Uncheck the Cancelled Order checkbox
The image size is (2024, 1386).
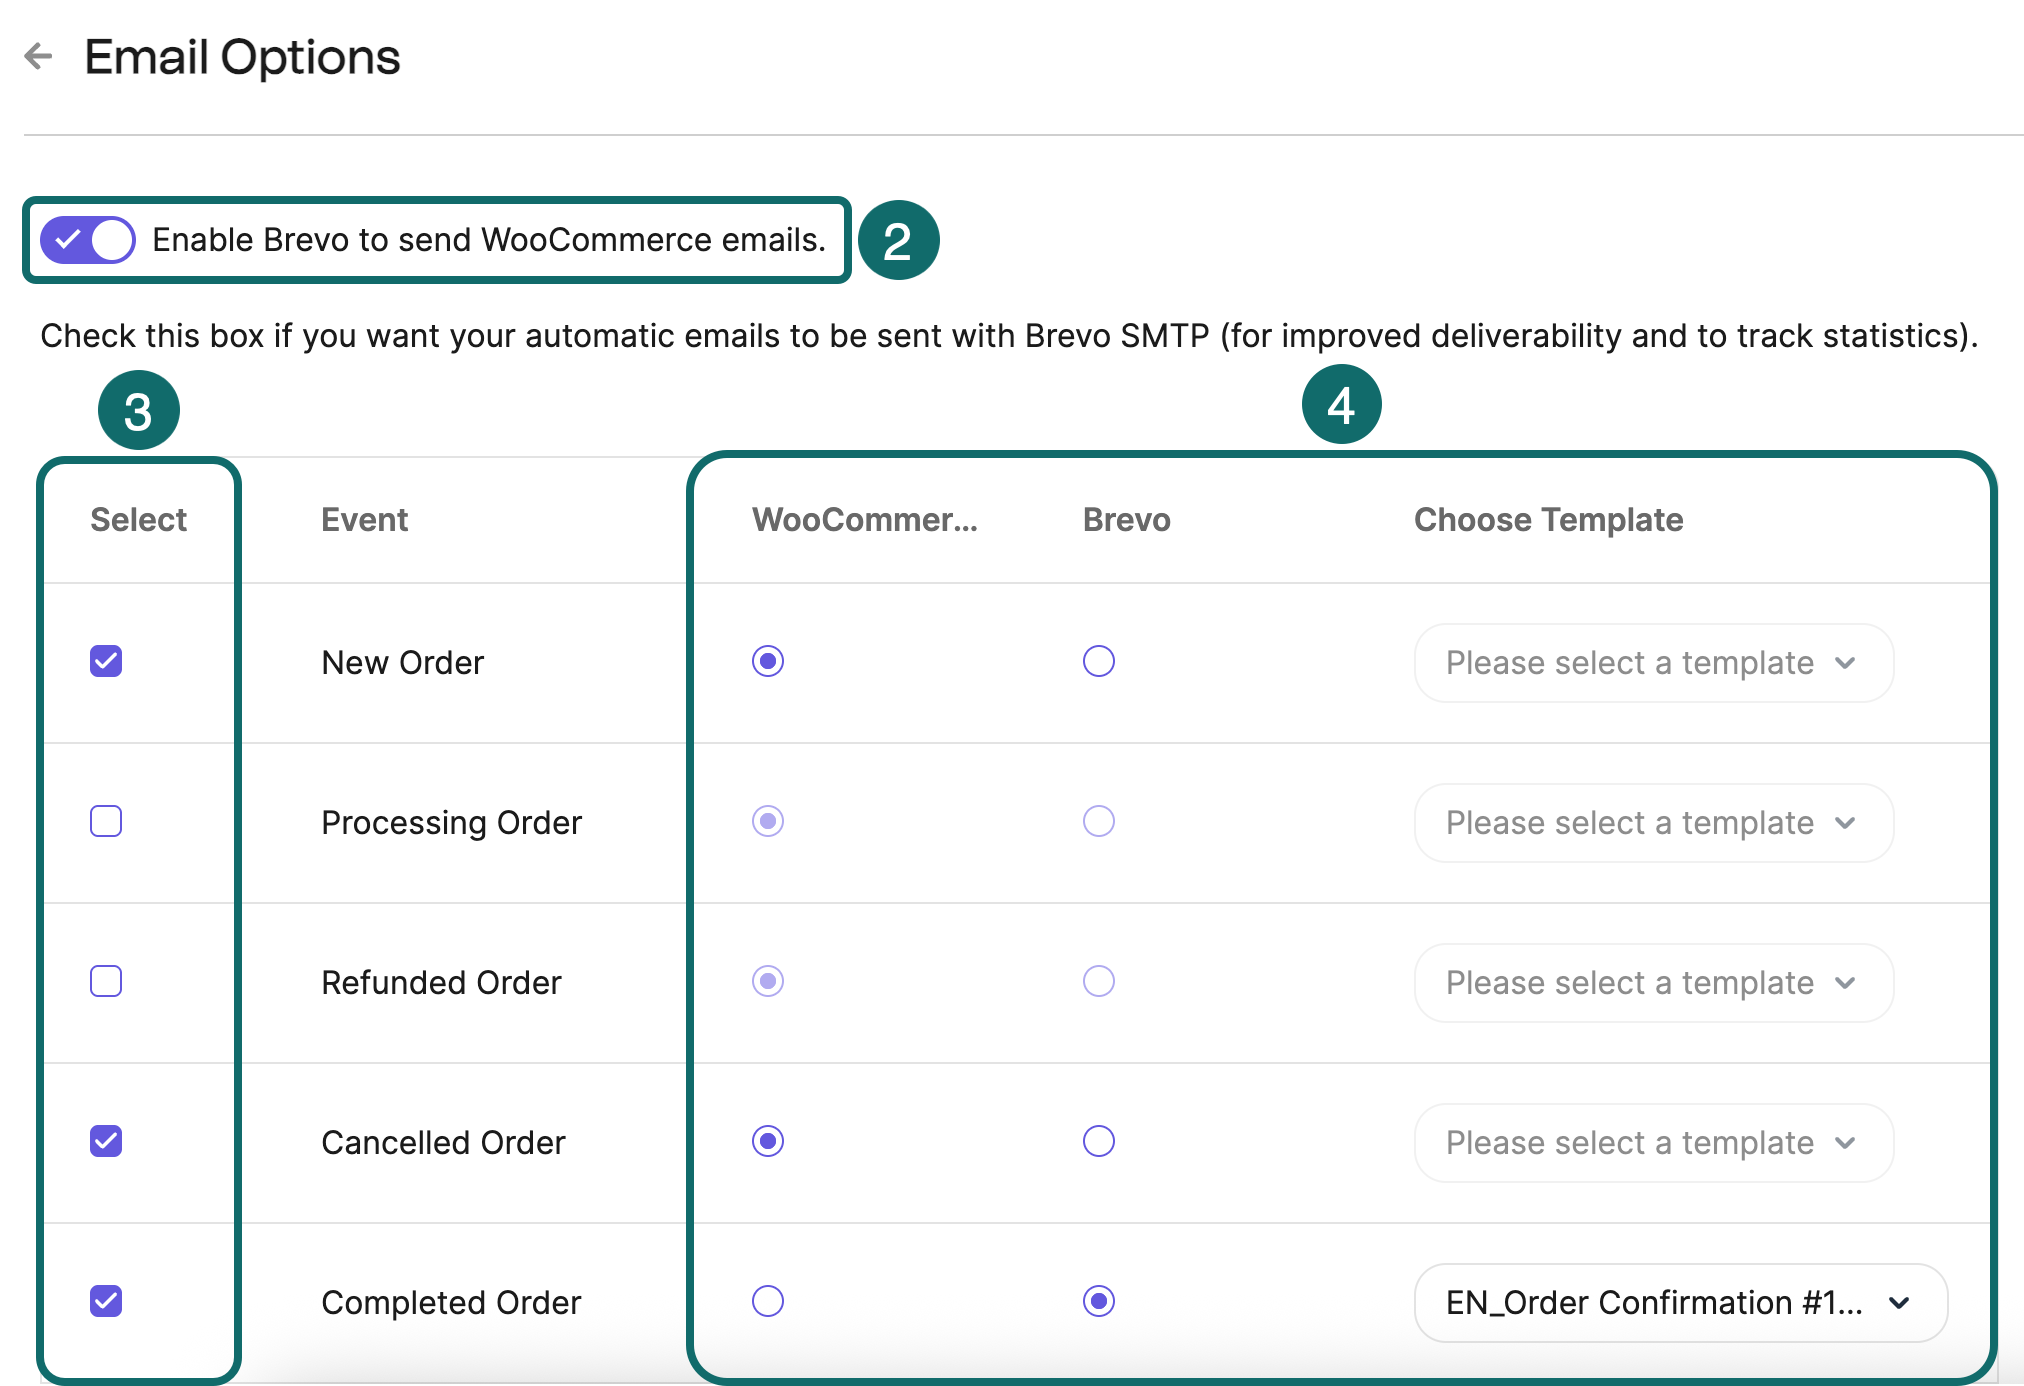point(105,1141)
